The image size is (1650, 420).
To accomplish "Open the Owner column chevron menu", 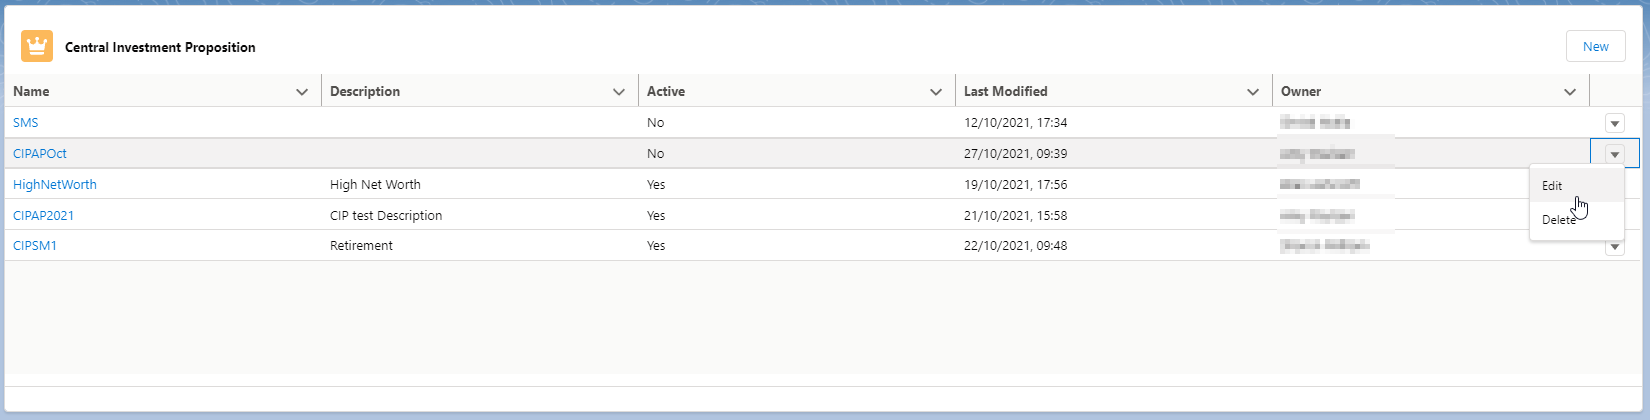I will click(x=1570, y=92).
